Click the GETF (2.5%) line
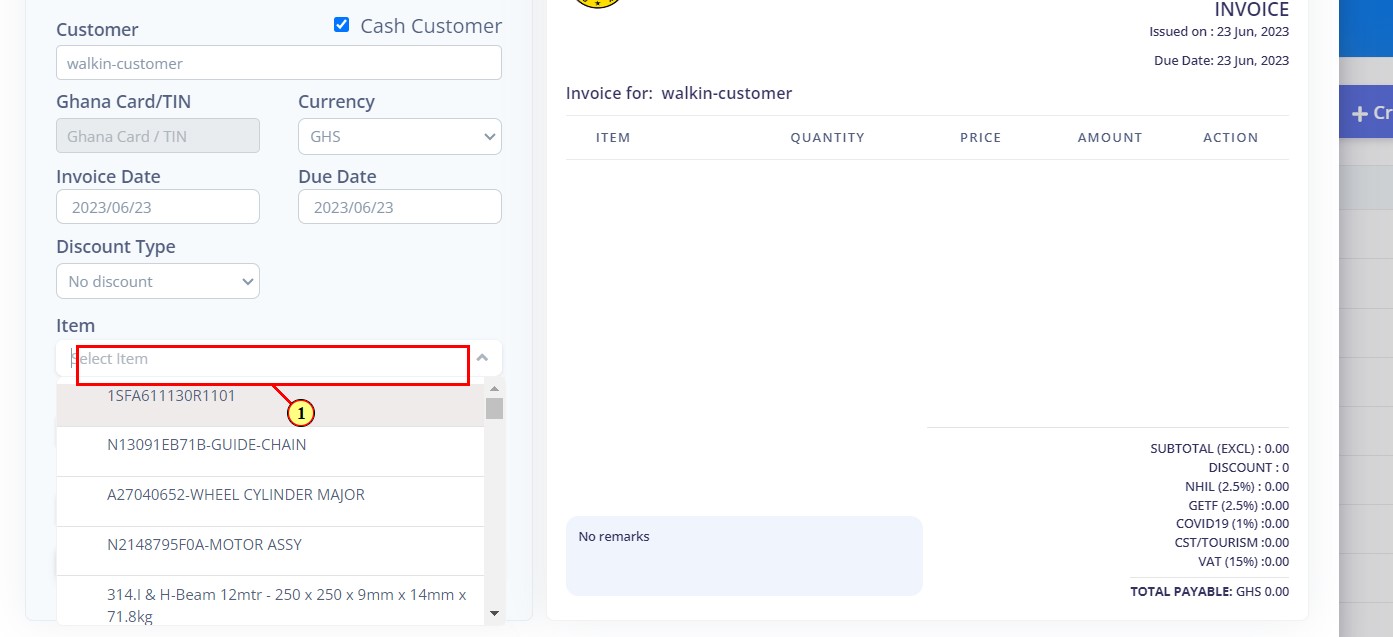 click(1238, 506)
